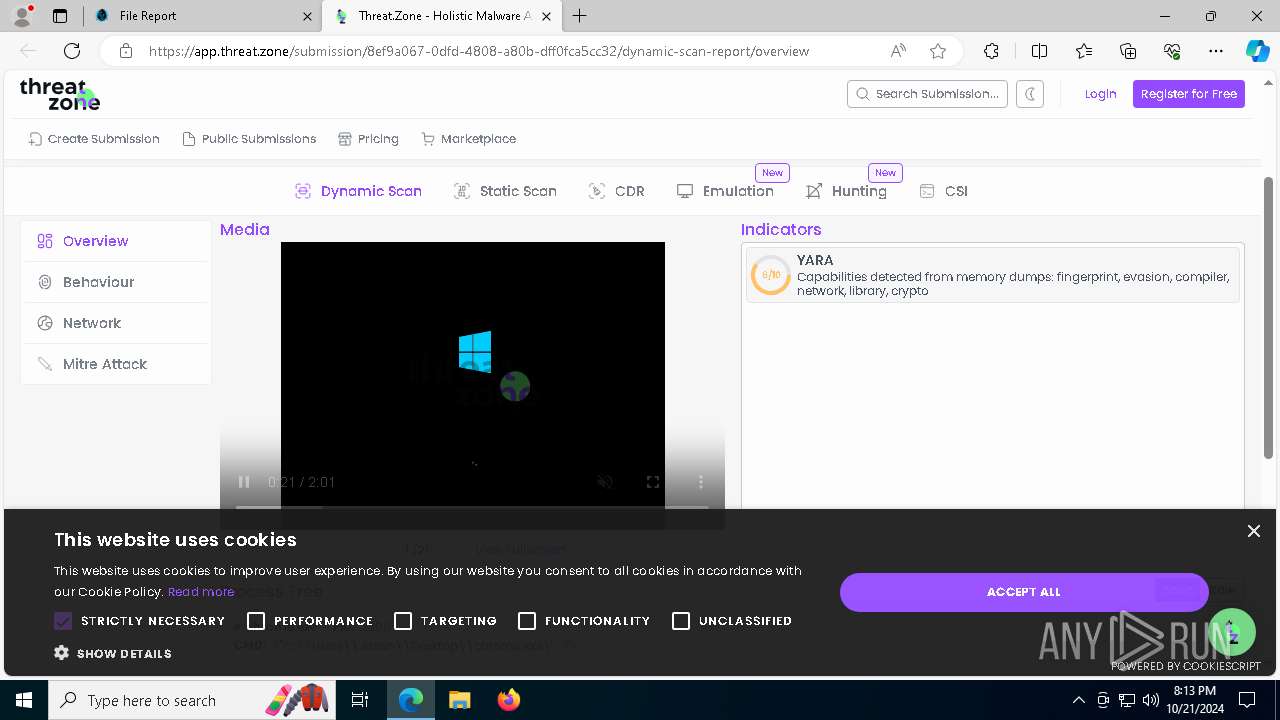
Task: Enable Performance cookies checkbox
Action: pyautogui.click(x=256, y=621)
